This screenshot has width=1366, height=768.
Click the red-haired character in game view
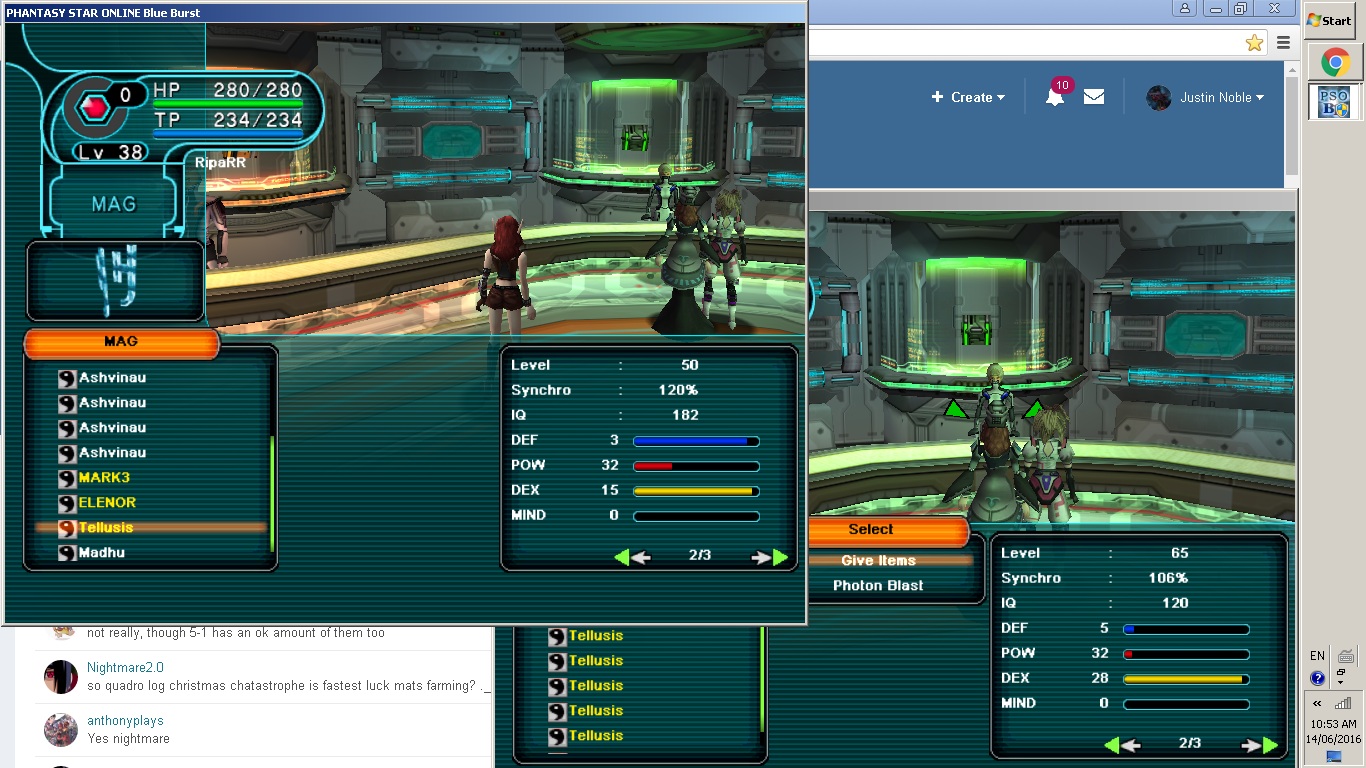point(507,275)
